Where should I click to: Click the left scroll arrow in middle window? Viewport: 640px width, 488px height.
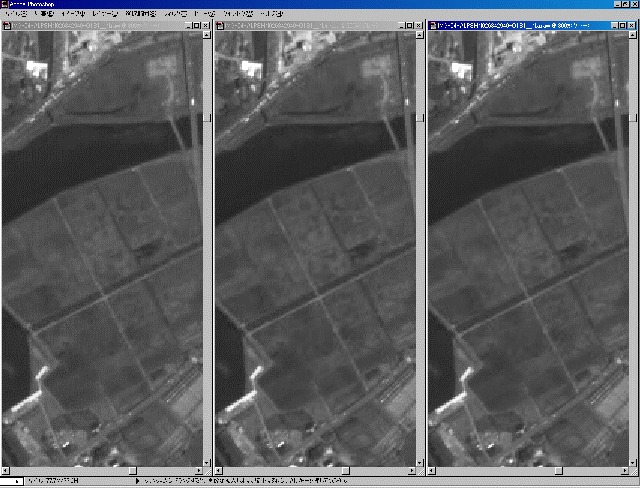(219, 471)
